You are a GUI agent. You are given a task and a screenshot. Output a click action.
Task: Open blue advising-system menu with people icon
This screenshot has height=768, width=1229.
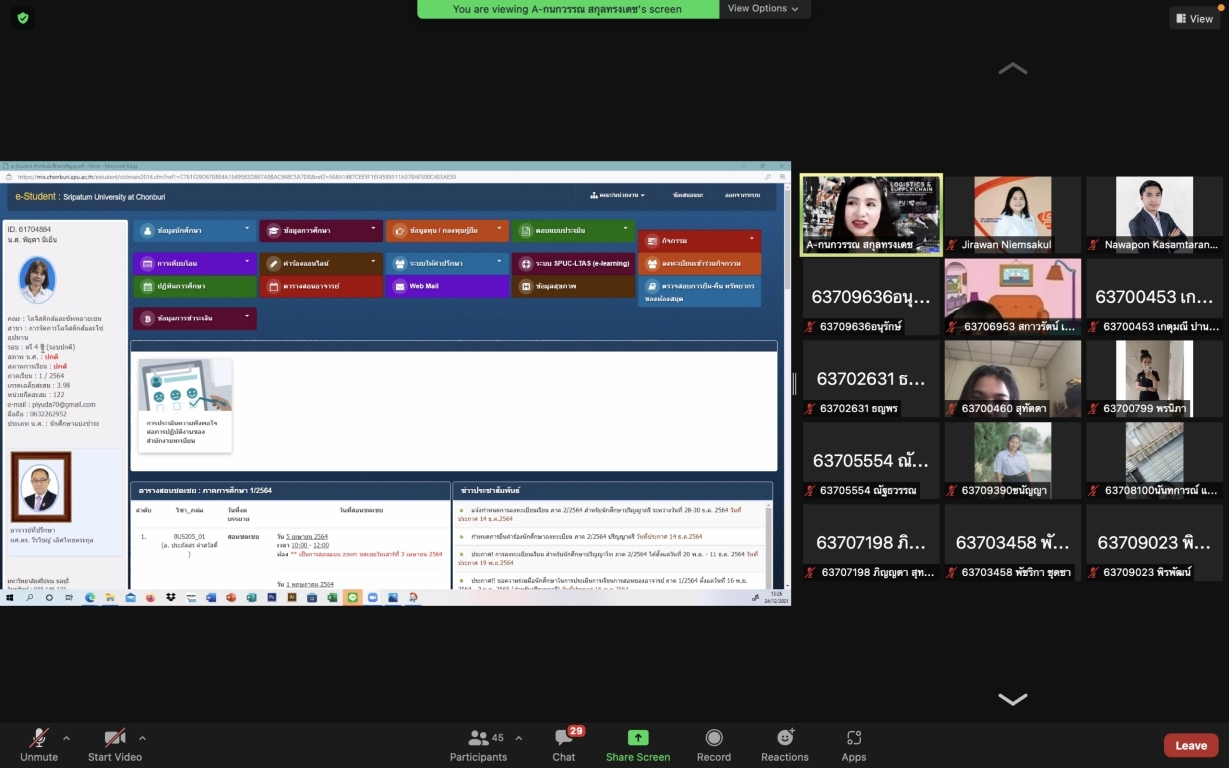(447, 263)
